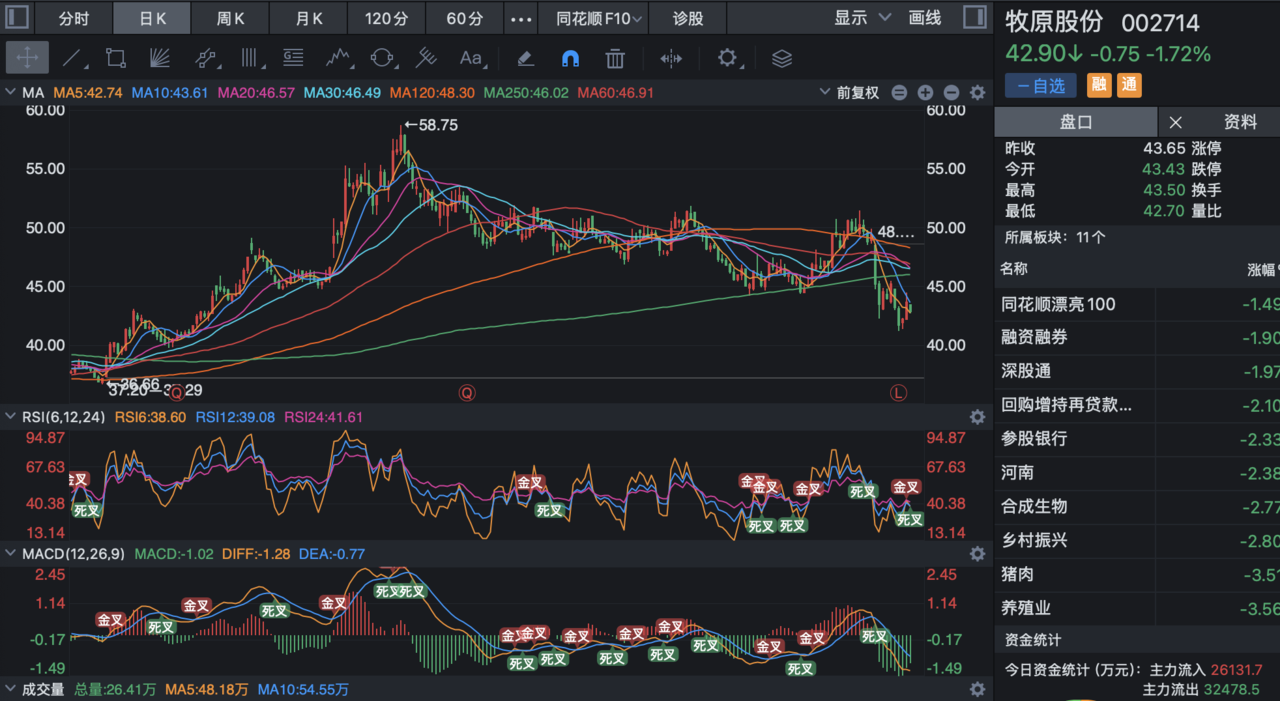Select the crosshair move cursor tool
1280x701 pixels.
pyautogui.click(x=27, y=58)
